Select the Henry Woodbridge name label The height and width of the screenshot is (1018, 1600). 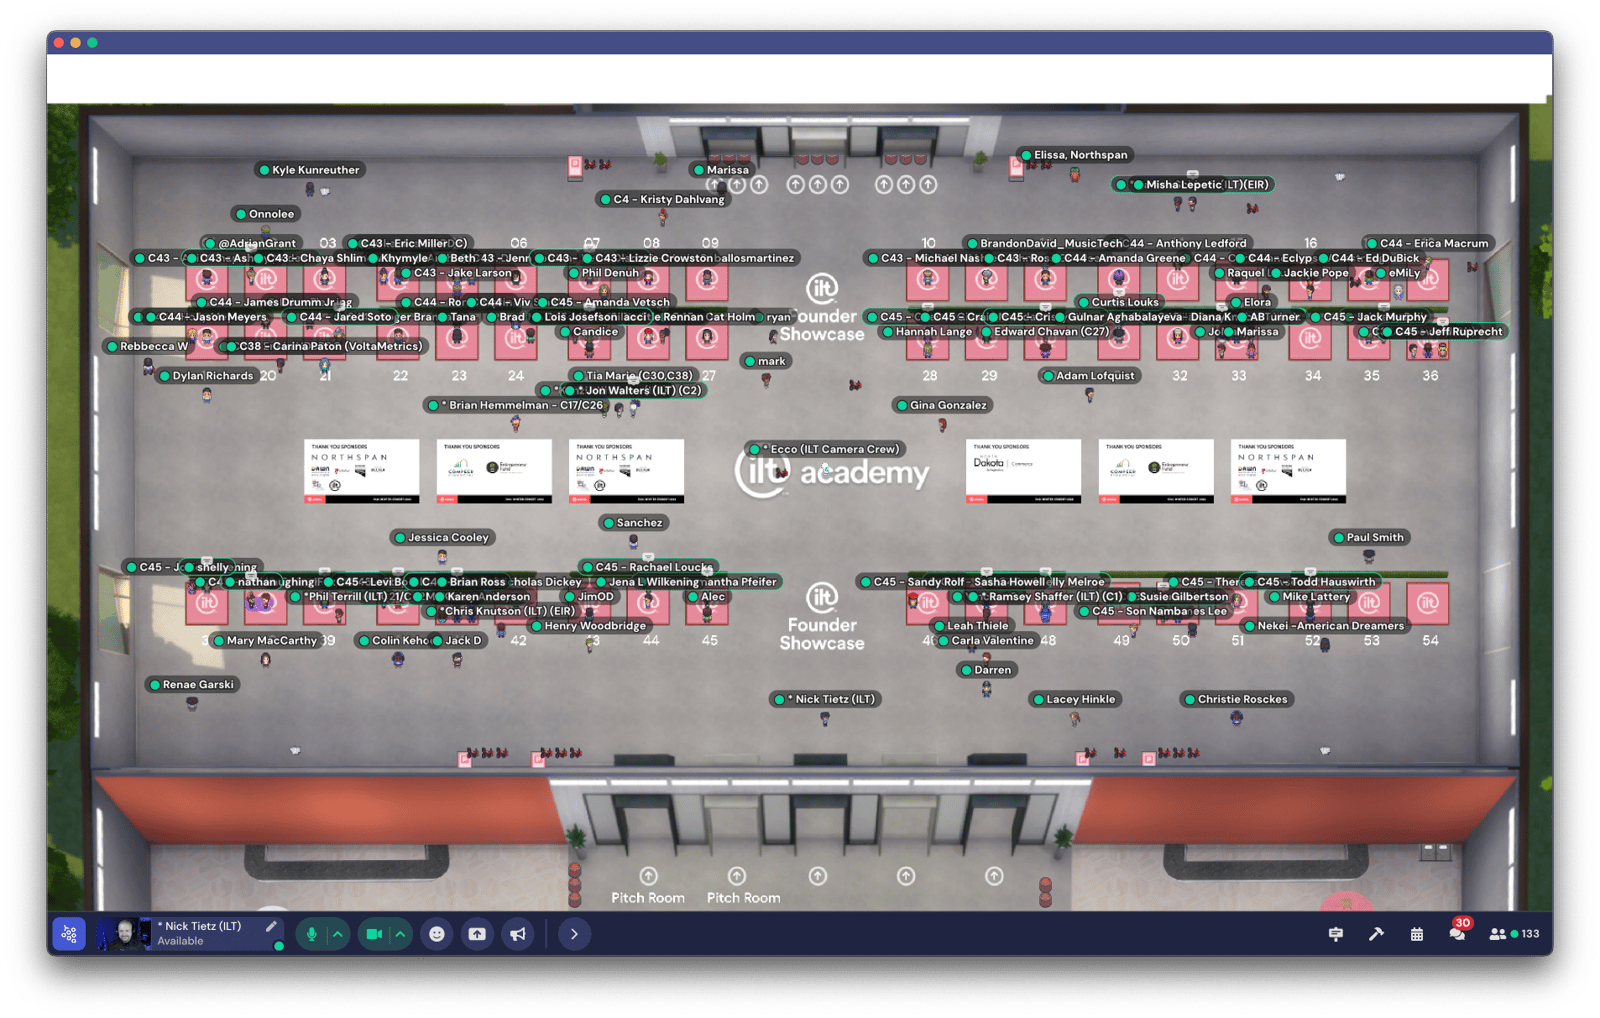(x=589, y=626)
